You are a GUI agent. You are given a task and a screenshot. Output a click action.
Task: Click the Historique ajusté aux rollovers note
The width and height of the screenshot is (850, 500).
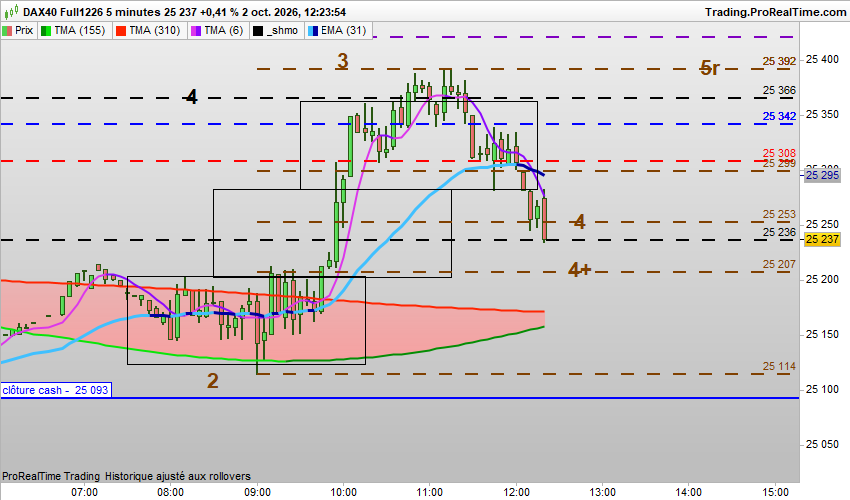click(178, 476)
